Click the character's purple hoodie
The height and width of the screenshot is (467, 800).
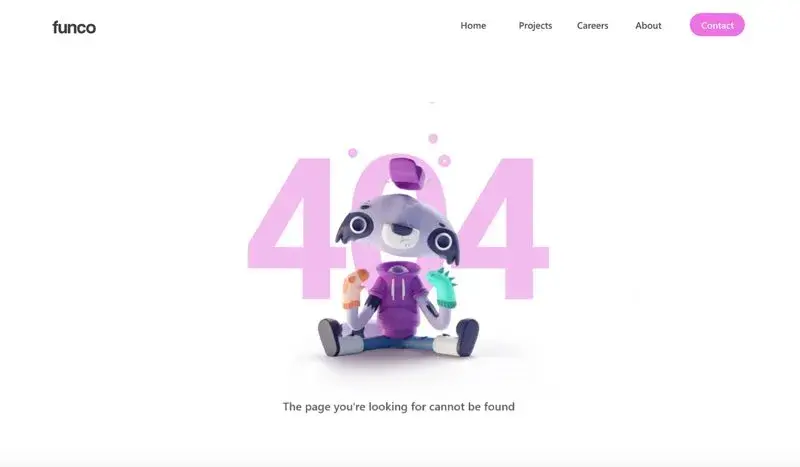click(x=398, y=299)
